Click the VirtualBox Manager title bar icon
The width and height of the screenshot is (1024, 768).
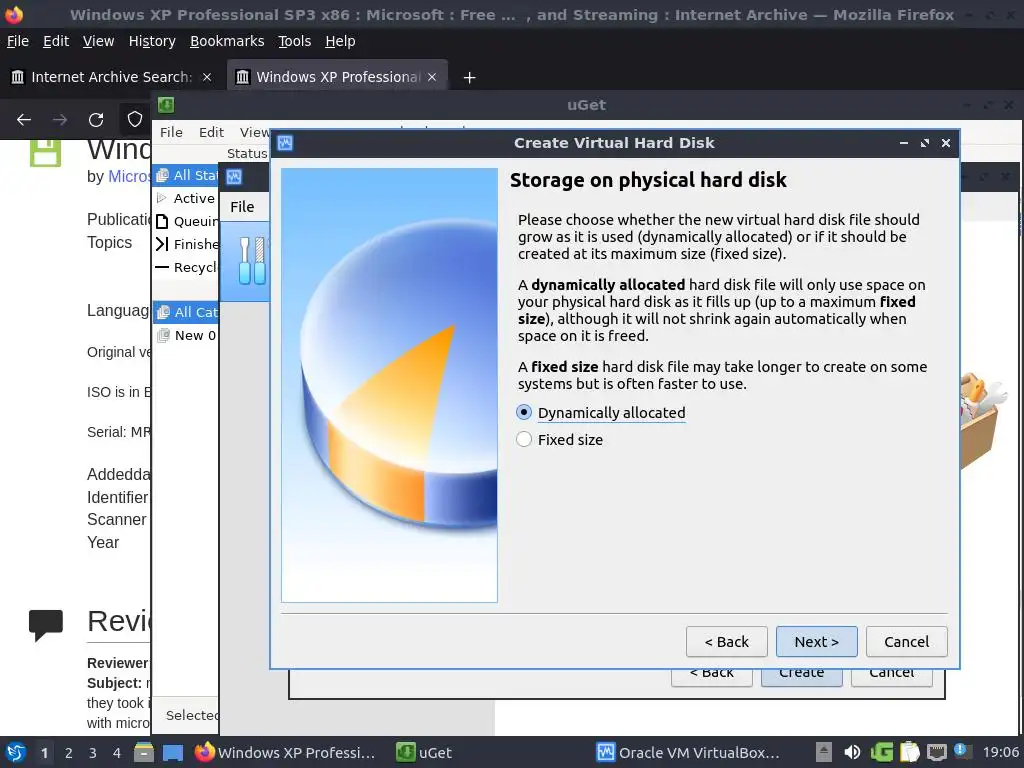pos(234,176)
